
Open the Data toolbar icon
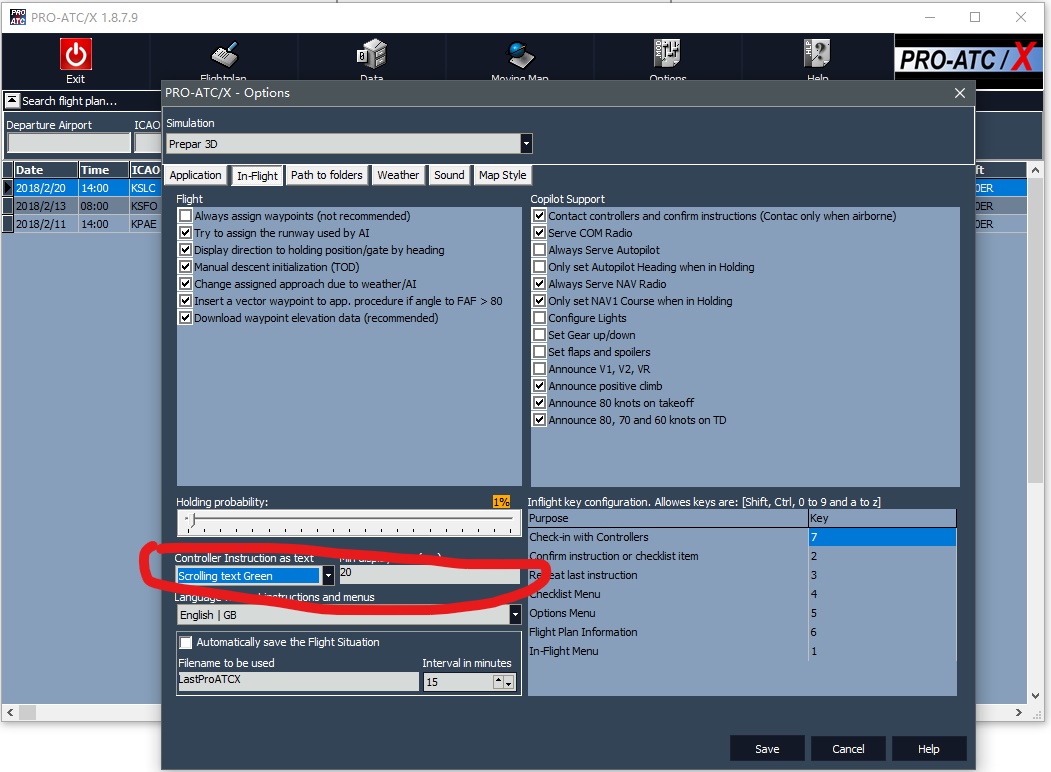click(x=372, y=54)
